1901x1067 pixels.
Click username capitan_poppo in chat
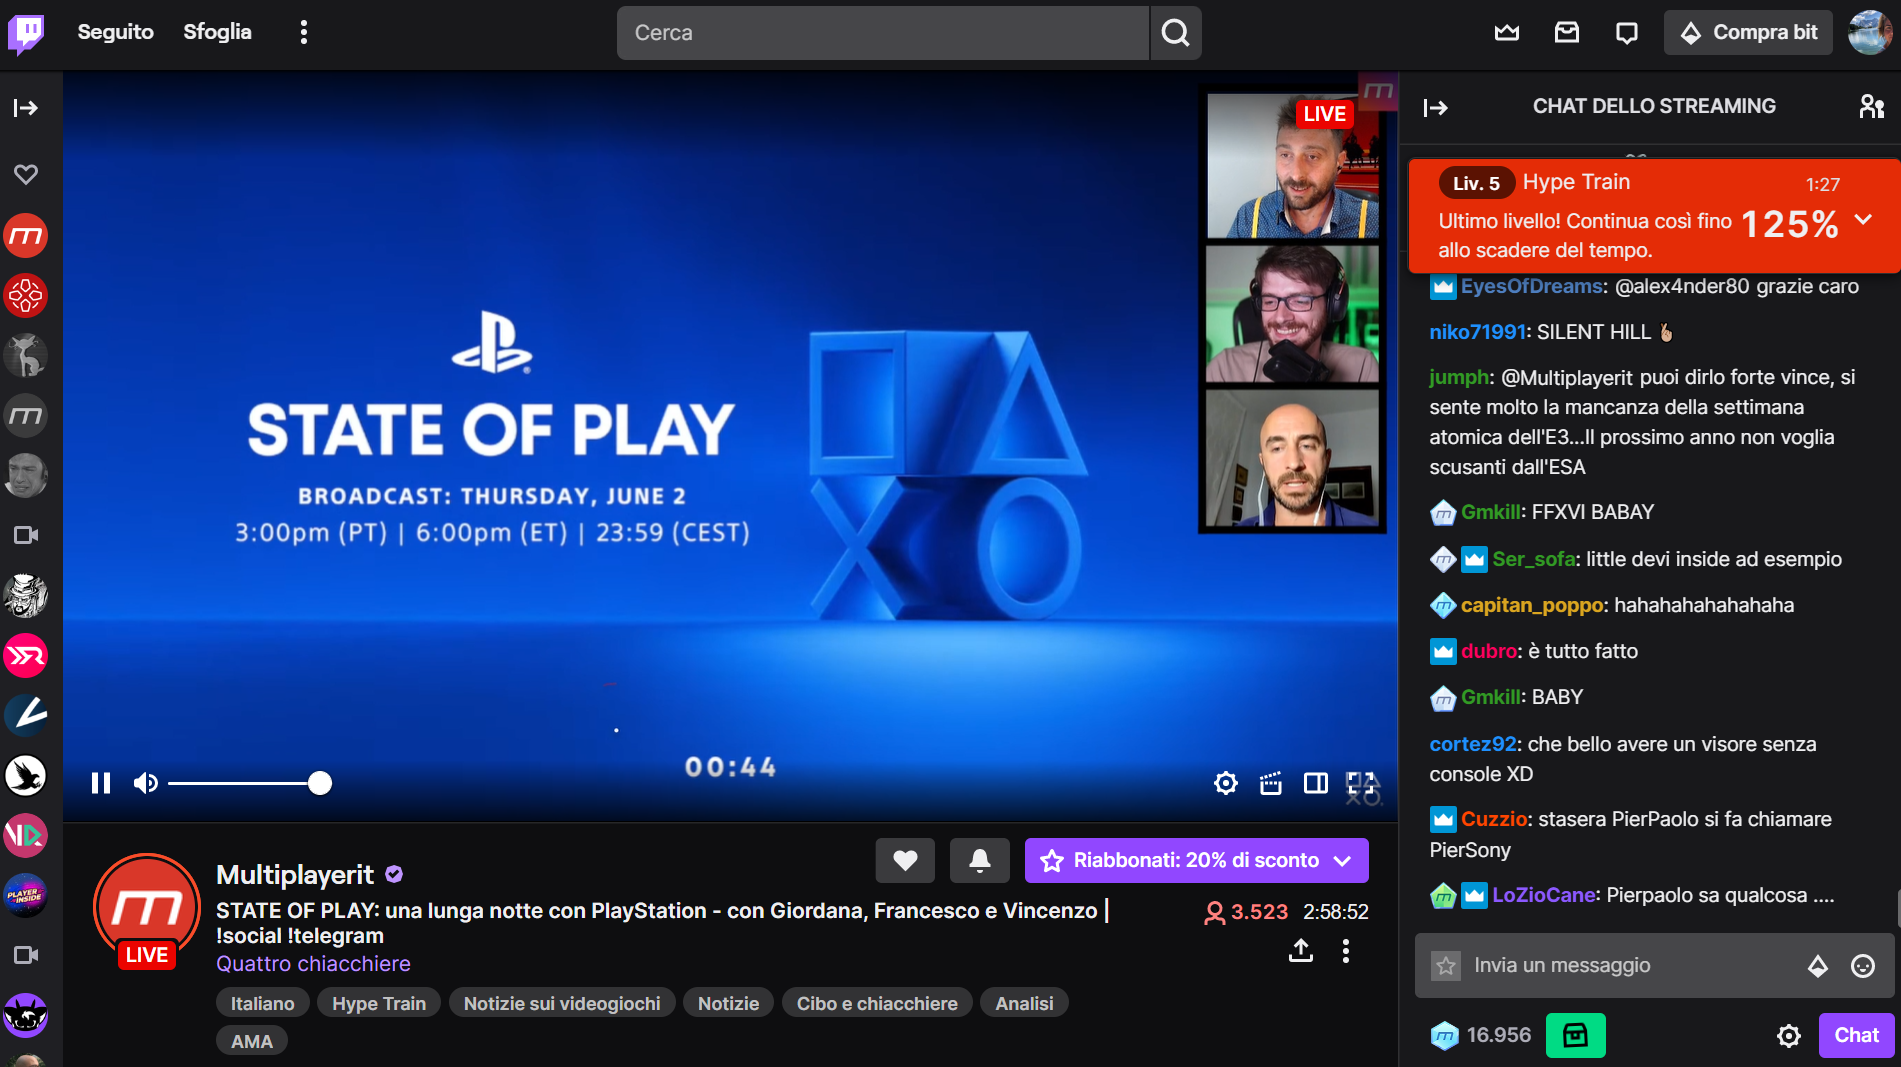[1532, 605]
